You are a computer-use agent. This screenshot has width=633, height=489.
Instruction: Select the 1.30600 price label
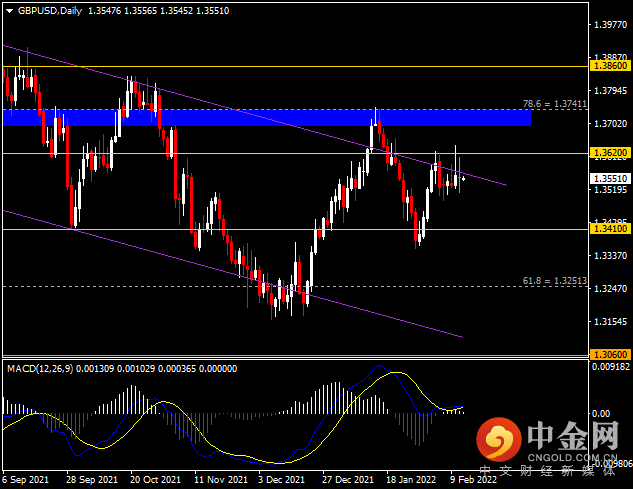(x=611, y=355)
